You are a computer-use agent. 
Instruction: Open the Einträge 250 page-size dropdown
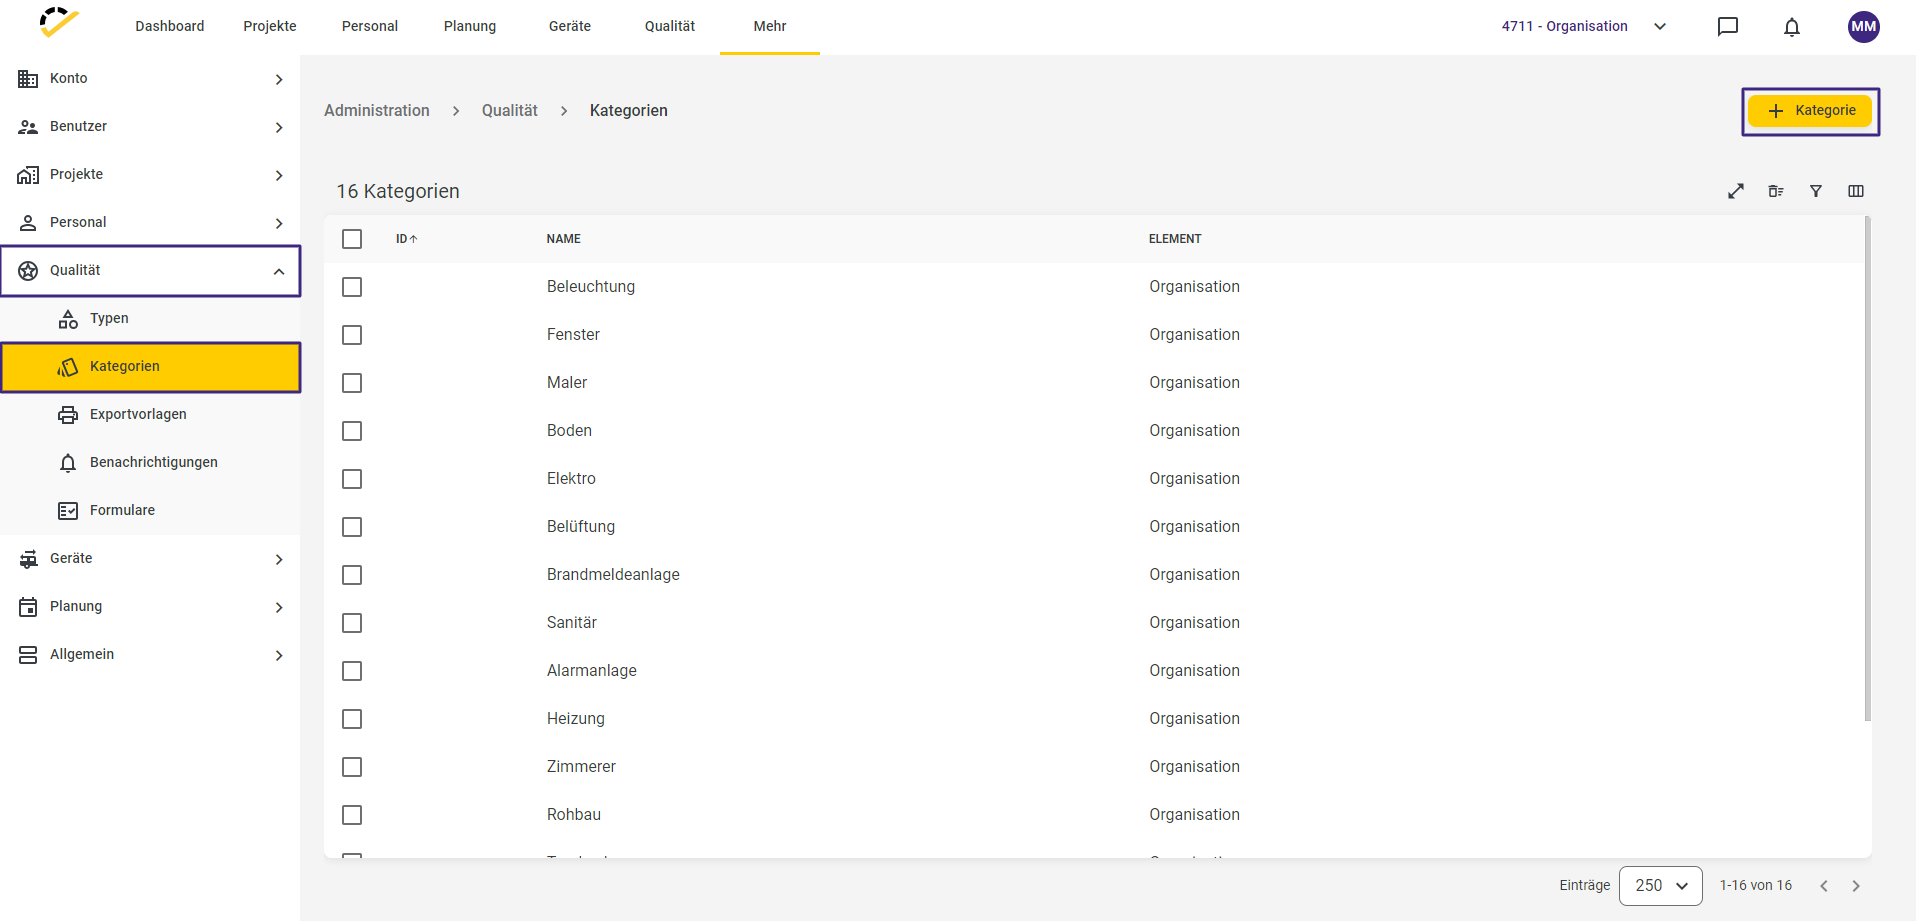(x=1661, y=886)
